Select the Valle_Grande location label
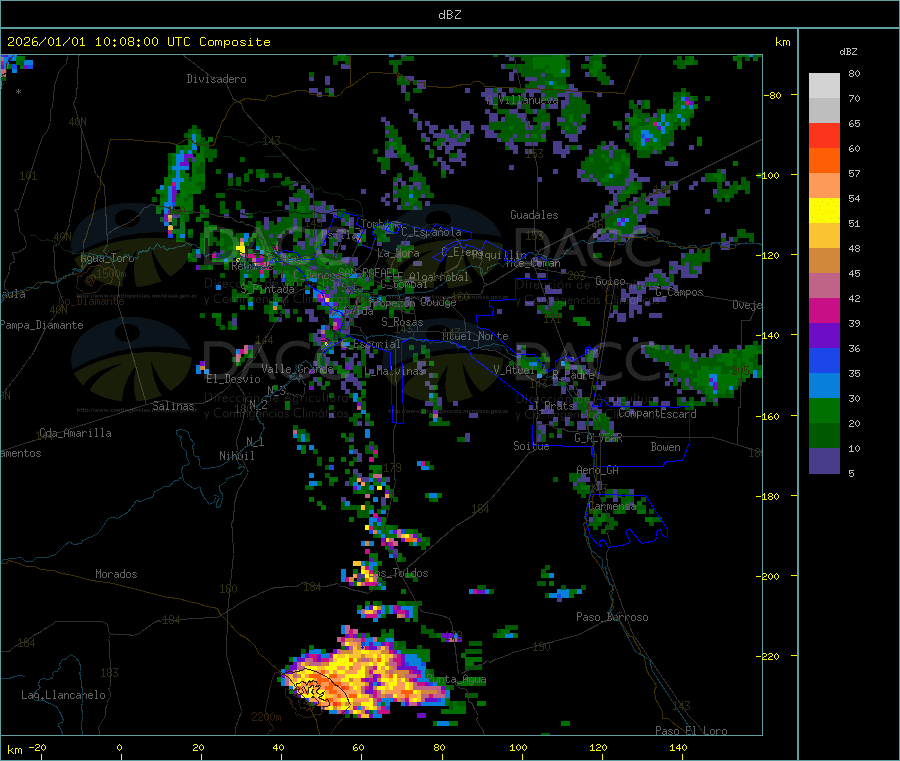 (298, 369)
